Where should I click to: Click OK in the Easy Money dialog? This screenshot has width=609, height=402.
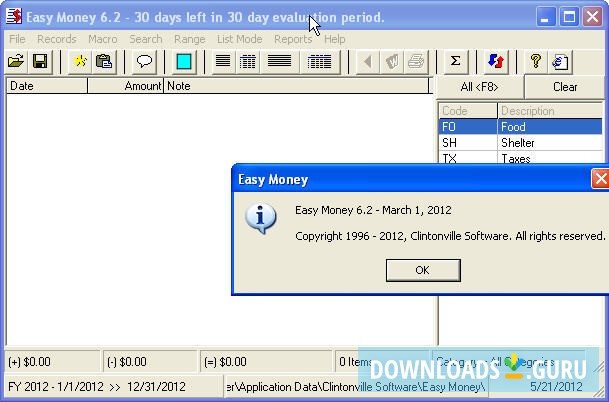423,270
